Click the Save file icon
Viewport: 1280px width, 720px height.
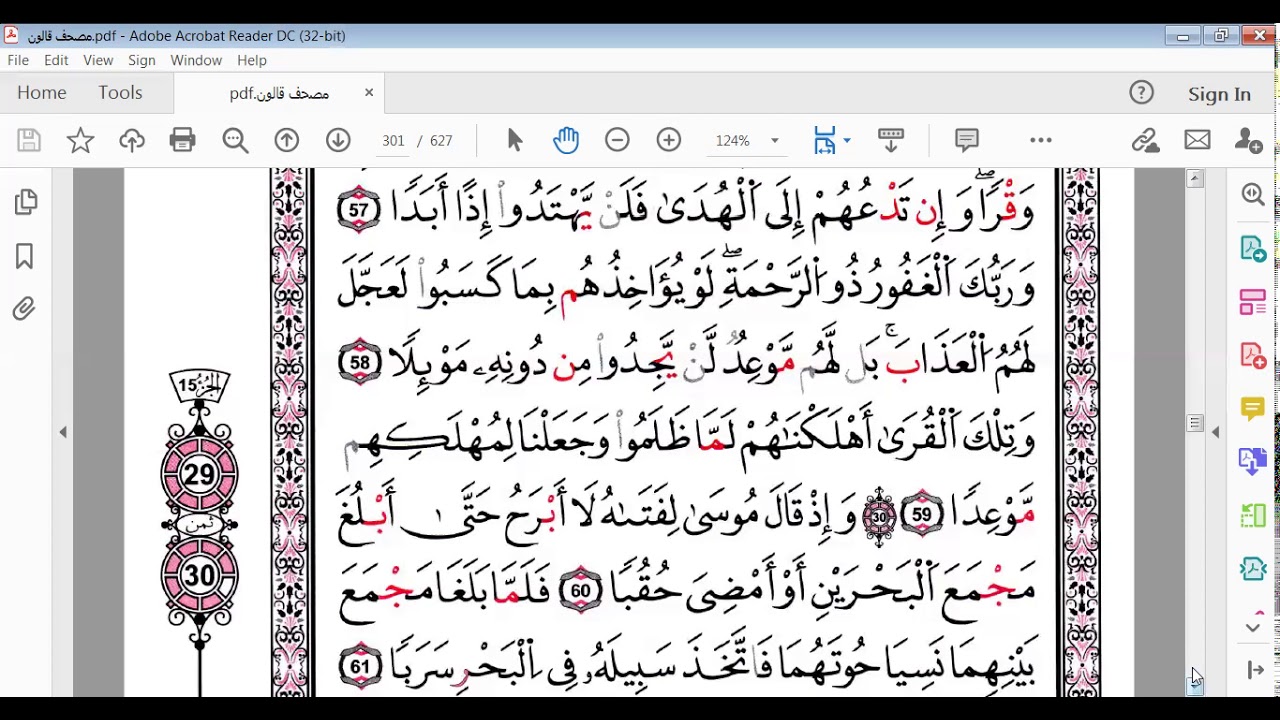29,141
